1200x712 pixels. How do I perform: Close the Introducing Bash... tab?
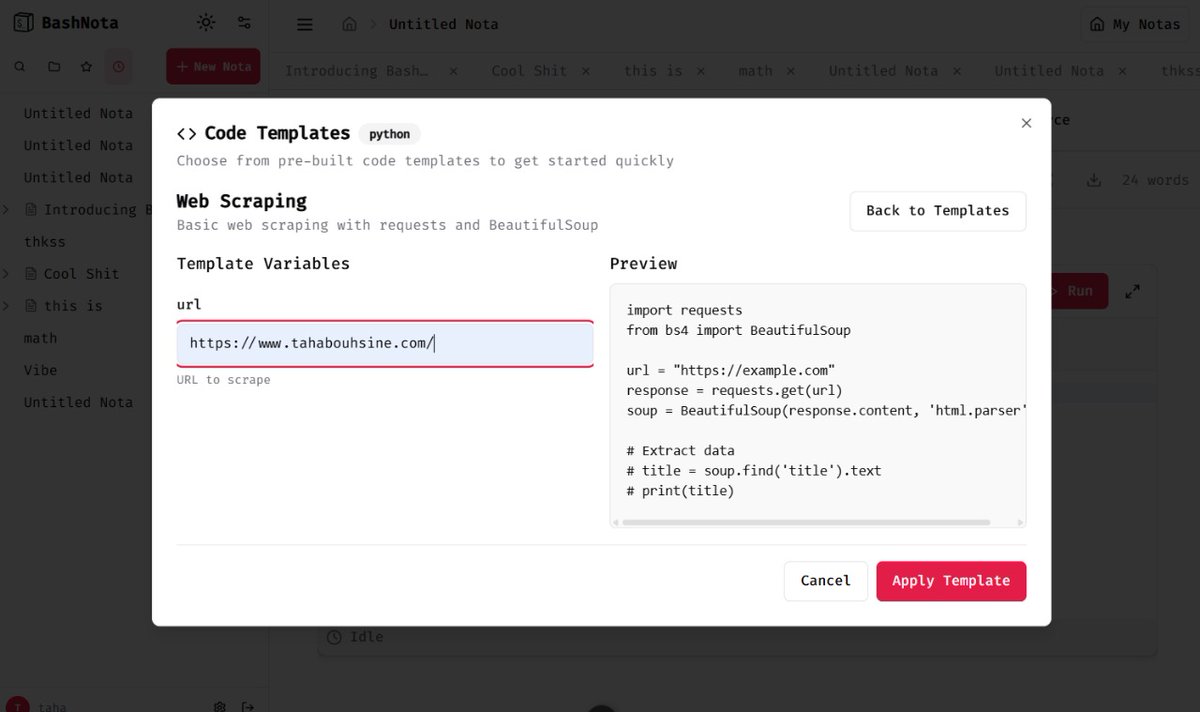tap(453, 71)
